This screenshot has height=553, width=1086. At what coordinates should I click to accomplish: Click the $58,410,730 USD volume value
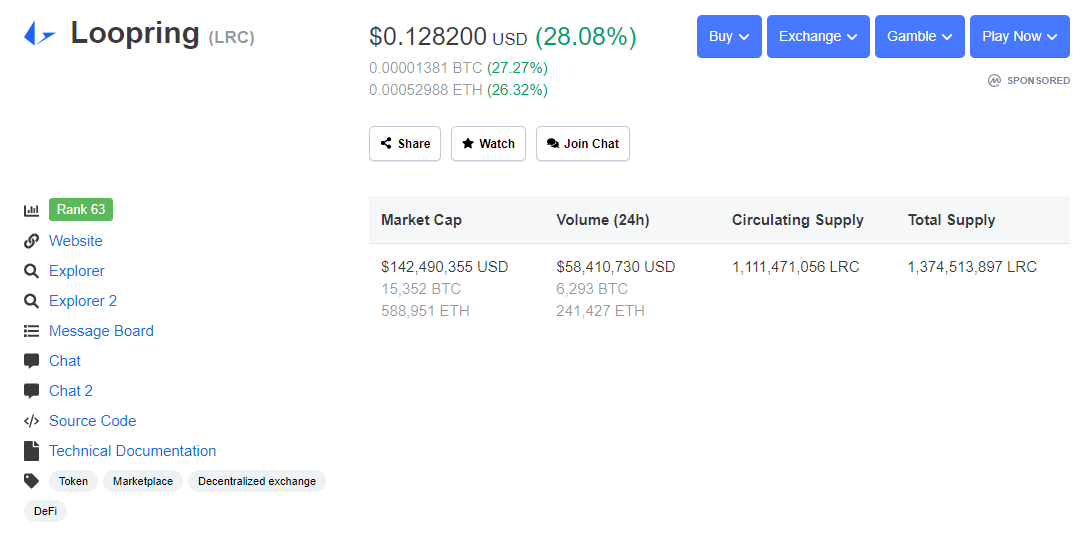(x=616, y=267)
